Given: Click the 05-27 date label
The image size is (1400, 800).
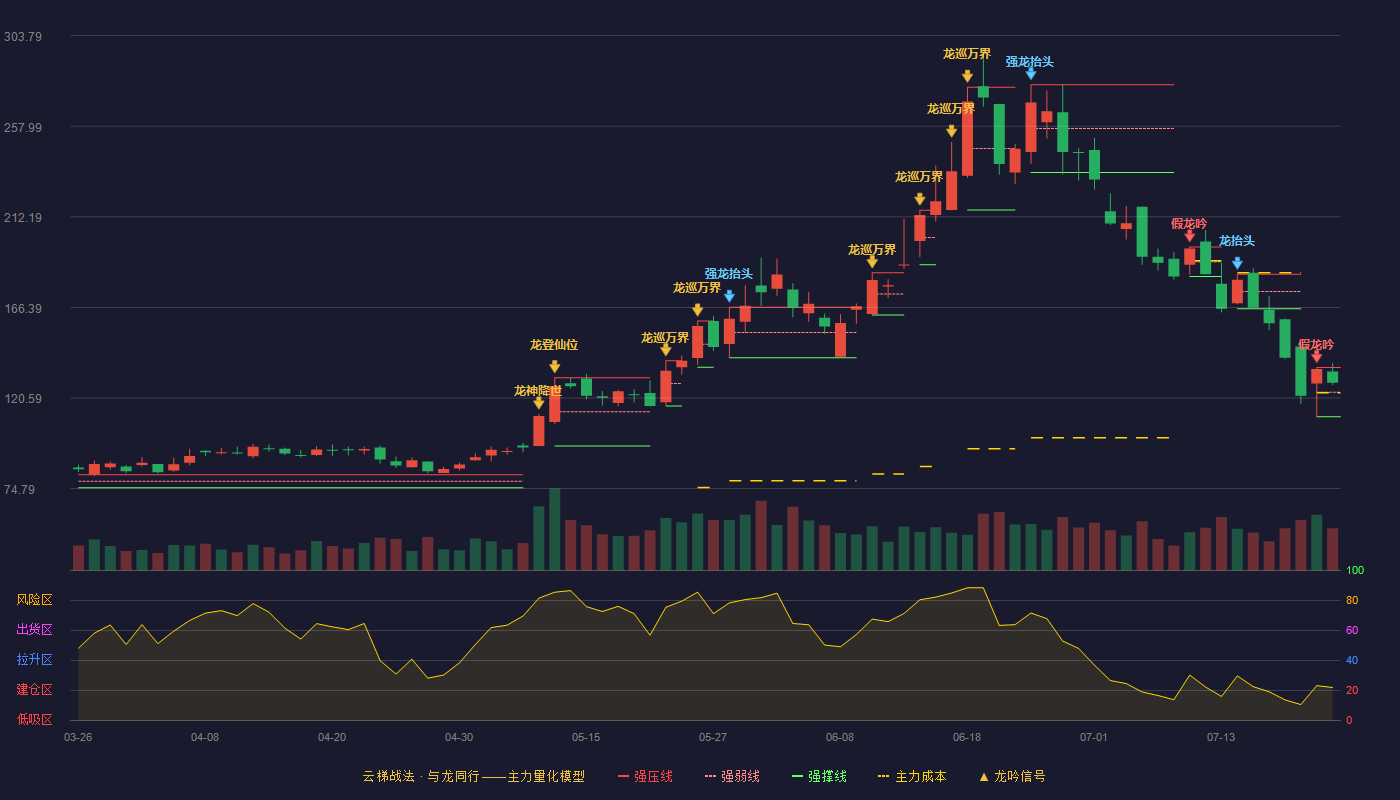Looking at the screenshot, I should [713, 737].
